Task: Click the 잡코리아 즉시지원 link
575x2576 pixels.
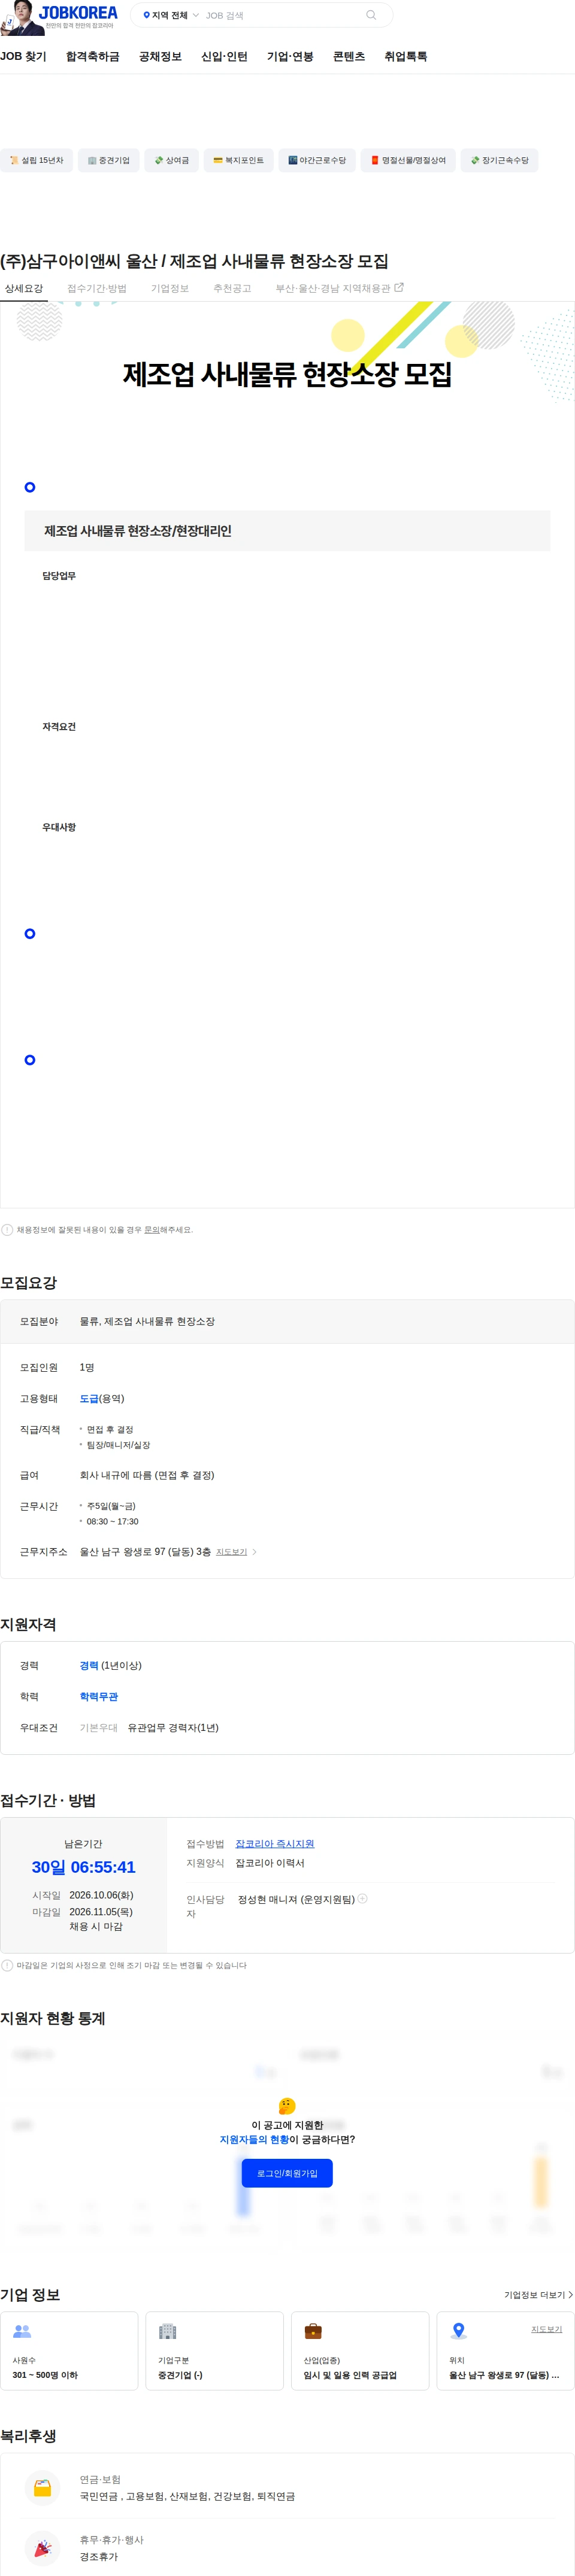Action: [274, 1843]
